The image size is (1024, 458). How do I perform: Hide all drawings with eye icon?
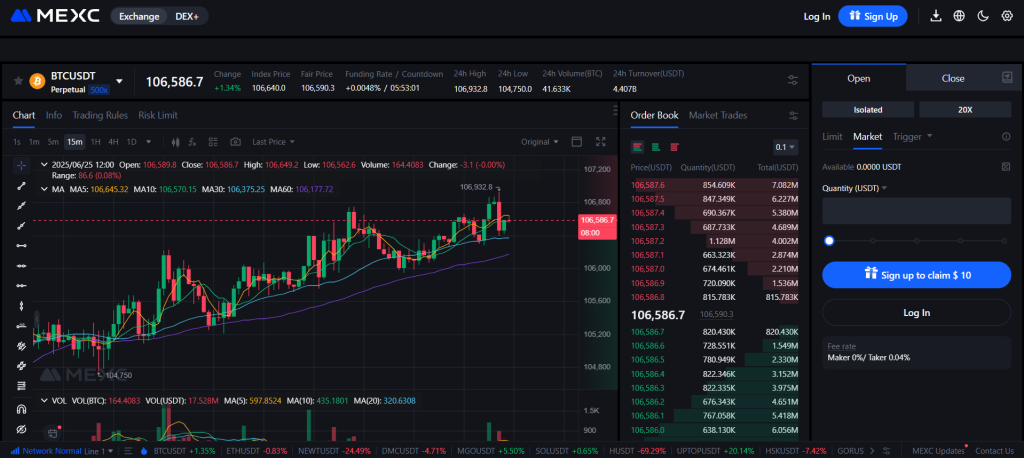[x=21, y=429]
